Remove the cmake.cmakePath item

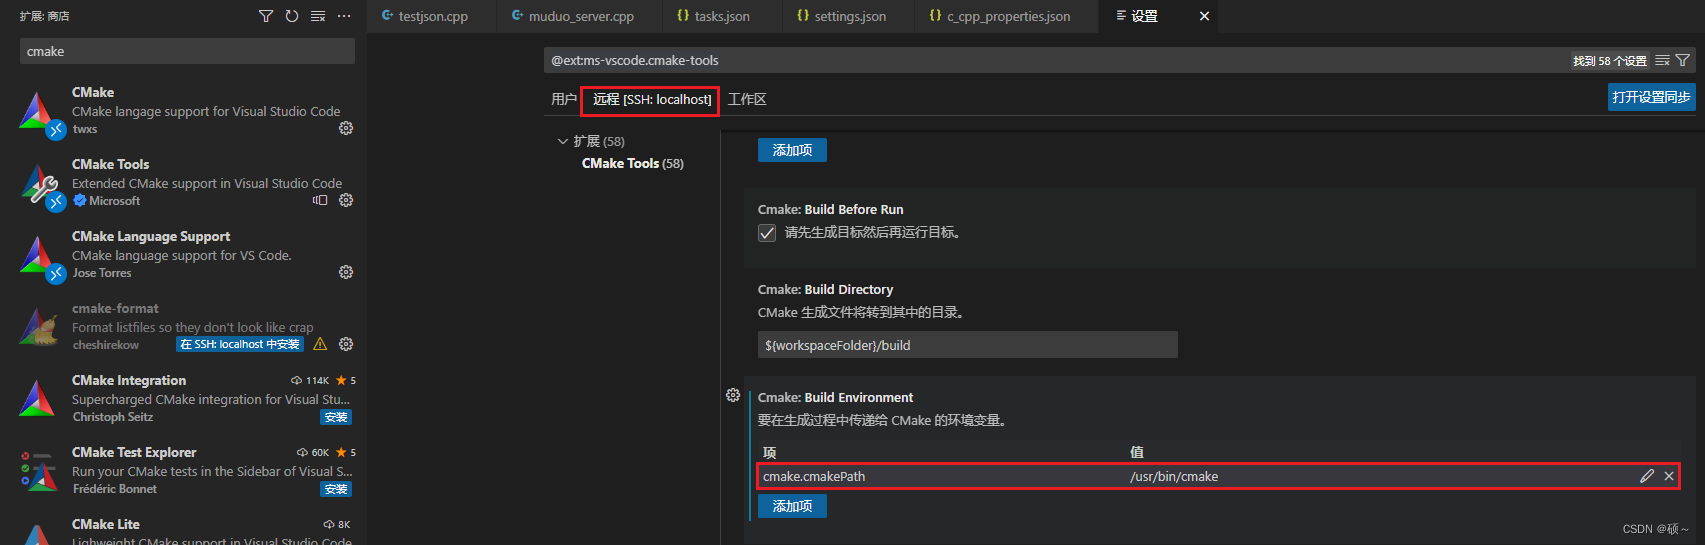tap(1669, 476)
